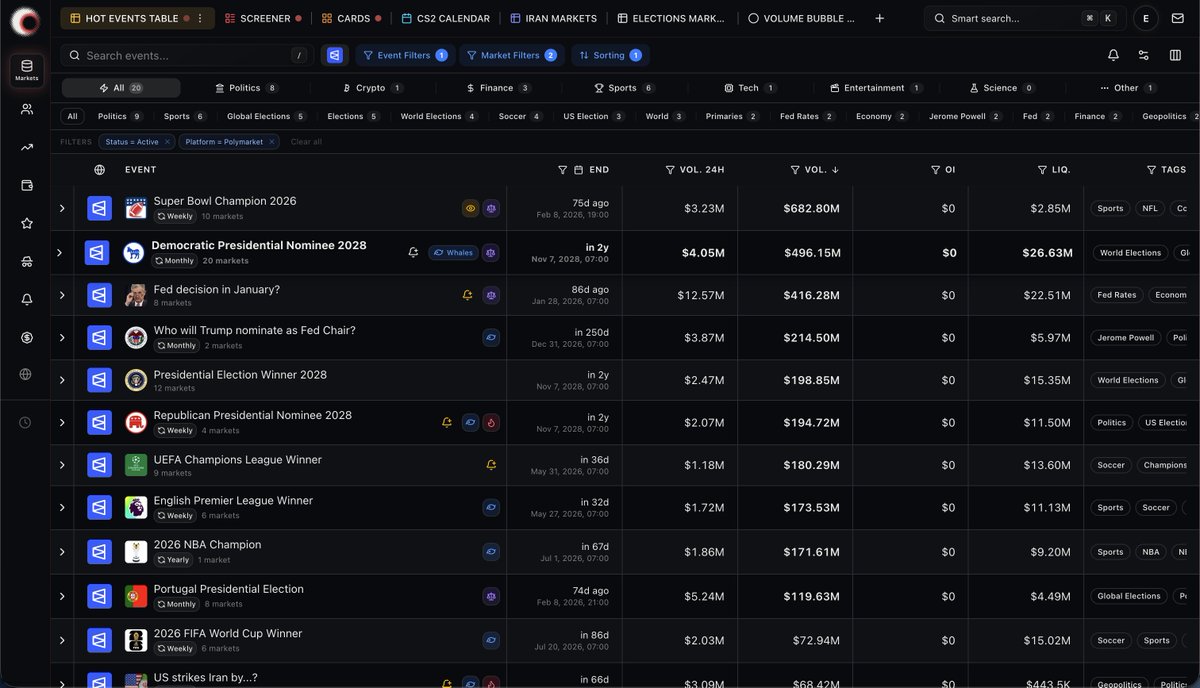This screenshot has width=1200, height=688.
Task: Expand the English Premier League Winner row
Action: [x=62, y=508]
